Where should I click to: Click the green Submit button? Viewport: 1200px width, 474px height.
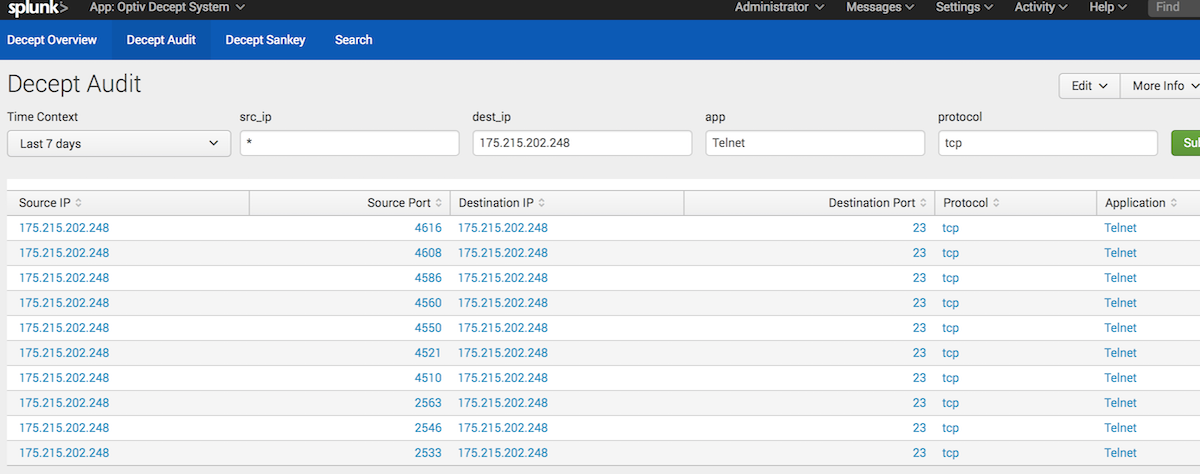click(1186, 143)
